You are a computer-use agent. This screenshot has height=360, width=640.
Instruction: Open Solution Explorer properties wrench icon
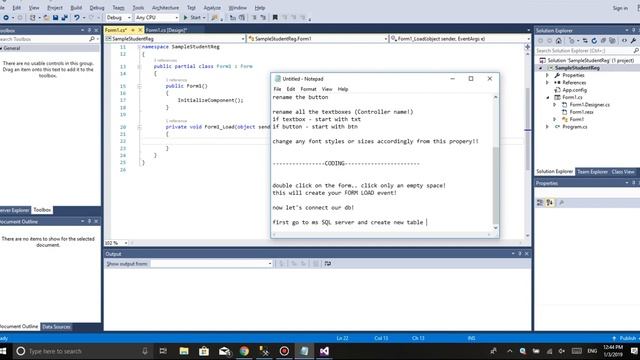633,41
